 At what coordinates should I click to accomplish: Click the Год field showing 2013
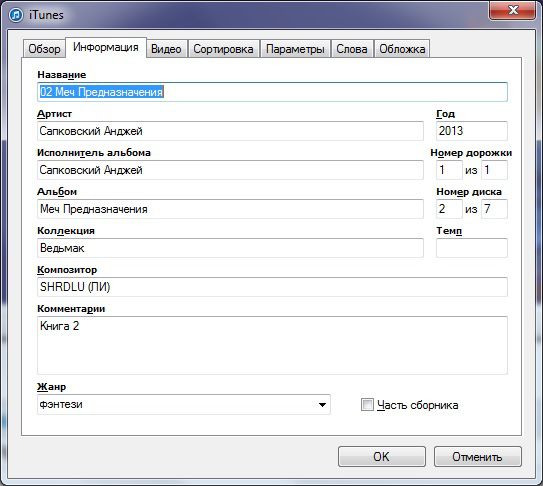click(472, 131)
